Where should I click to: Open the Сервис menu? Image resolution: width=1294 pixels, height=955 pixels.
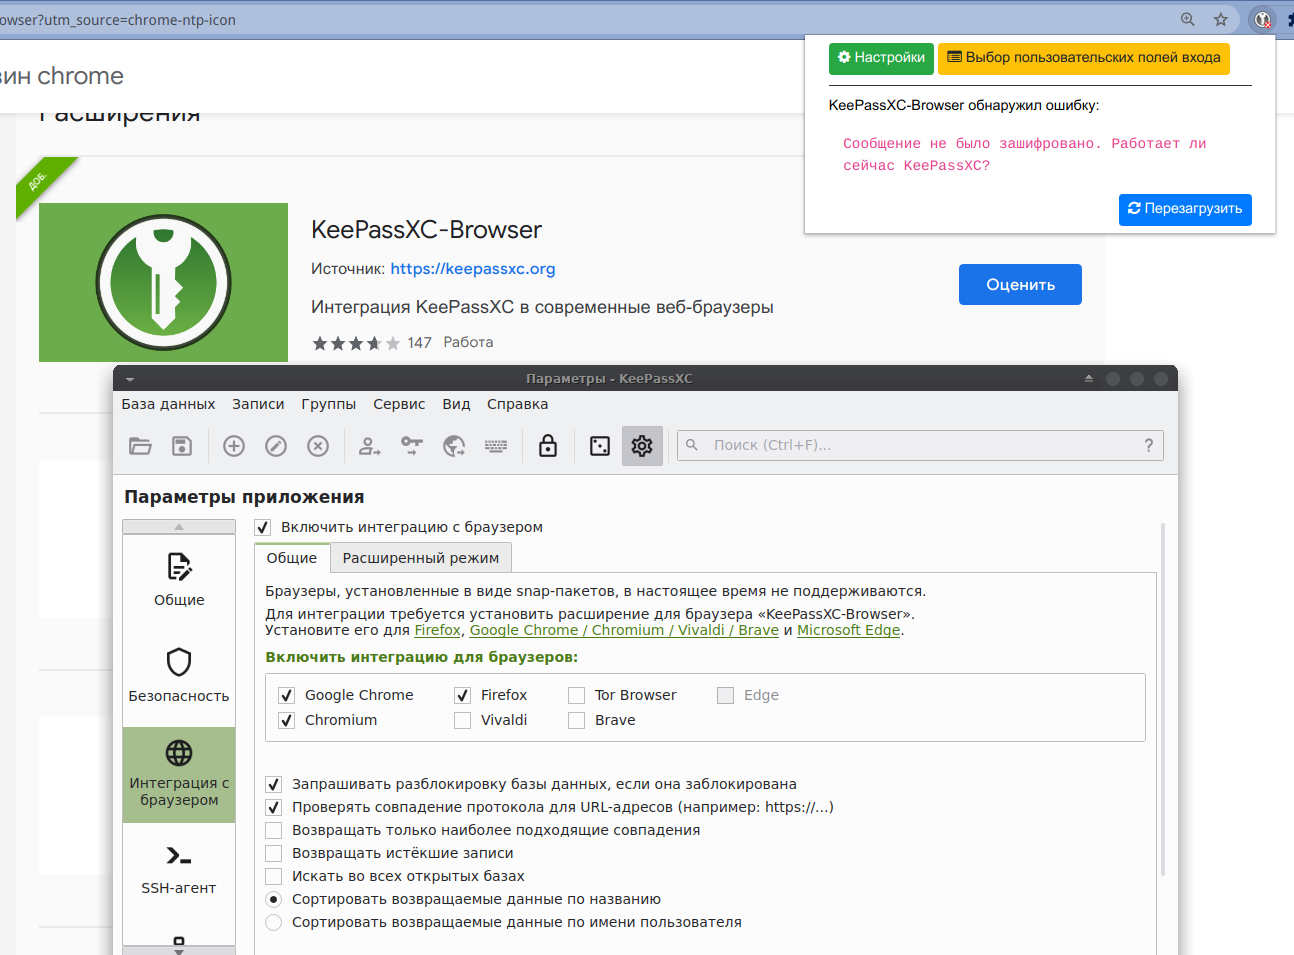399,404
